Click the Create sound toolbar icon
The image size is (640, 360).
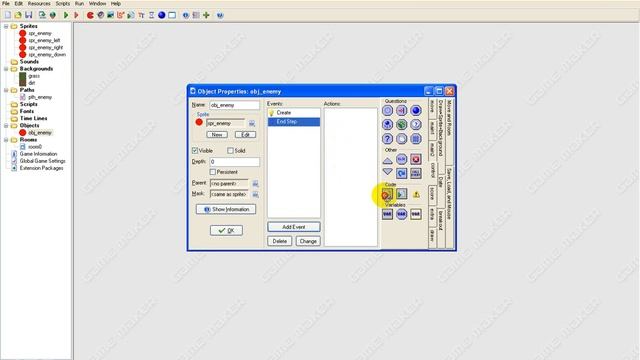coord(100,15)
